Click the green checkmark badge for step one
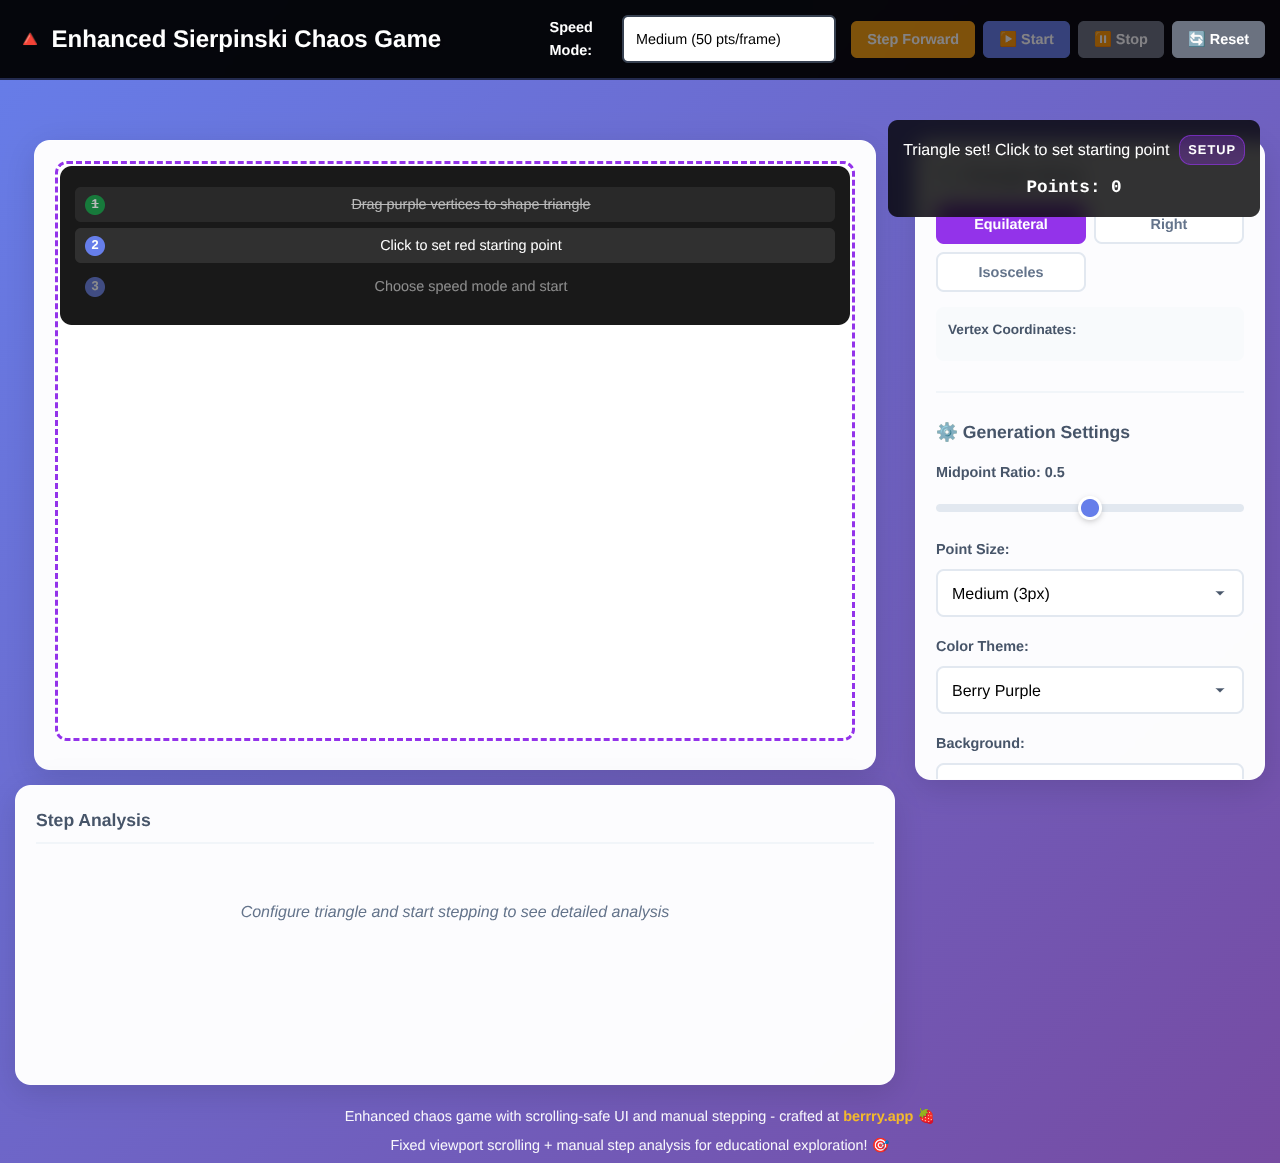The height and width of the screenshot is (1163, 1280). (x=95, y=204)
